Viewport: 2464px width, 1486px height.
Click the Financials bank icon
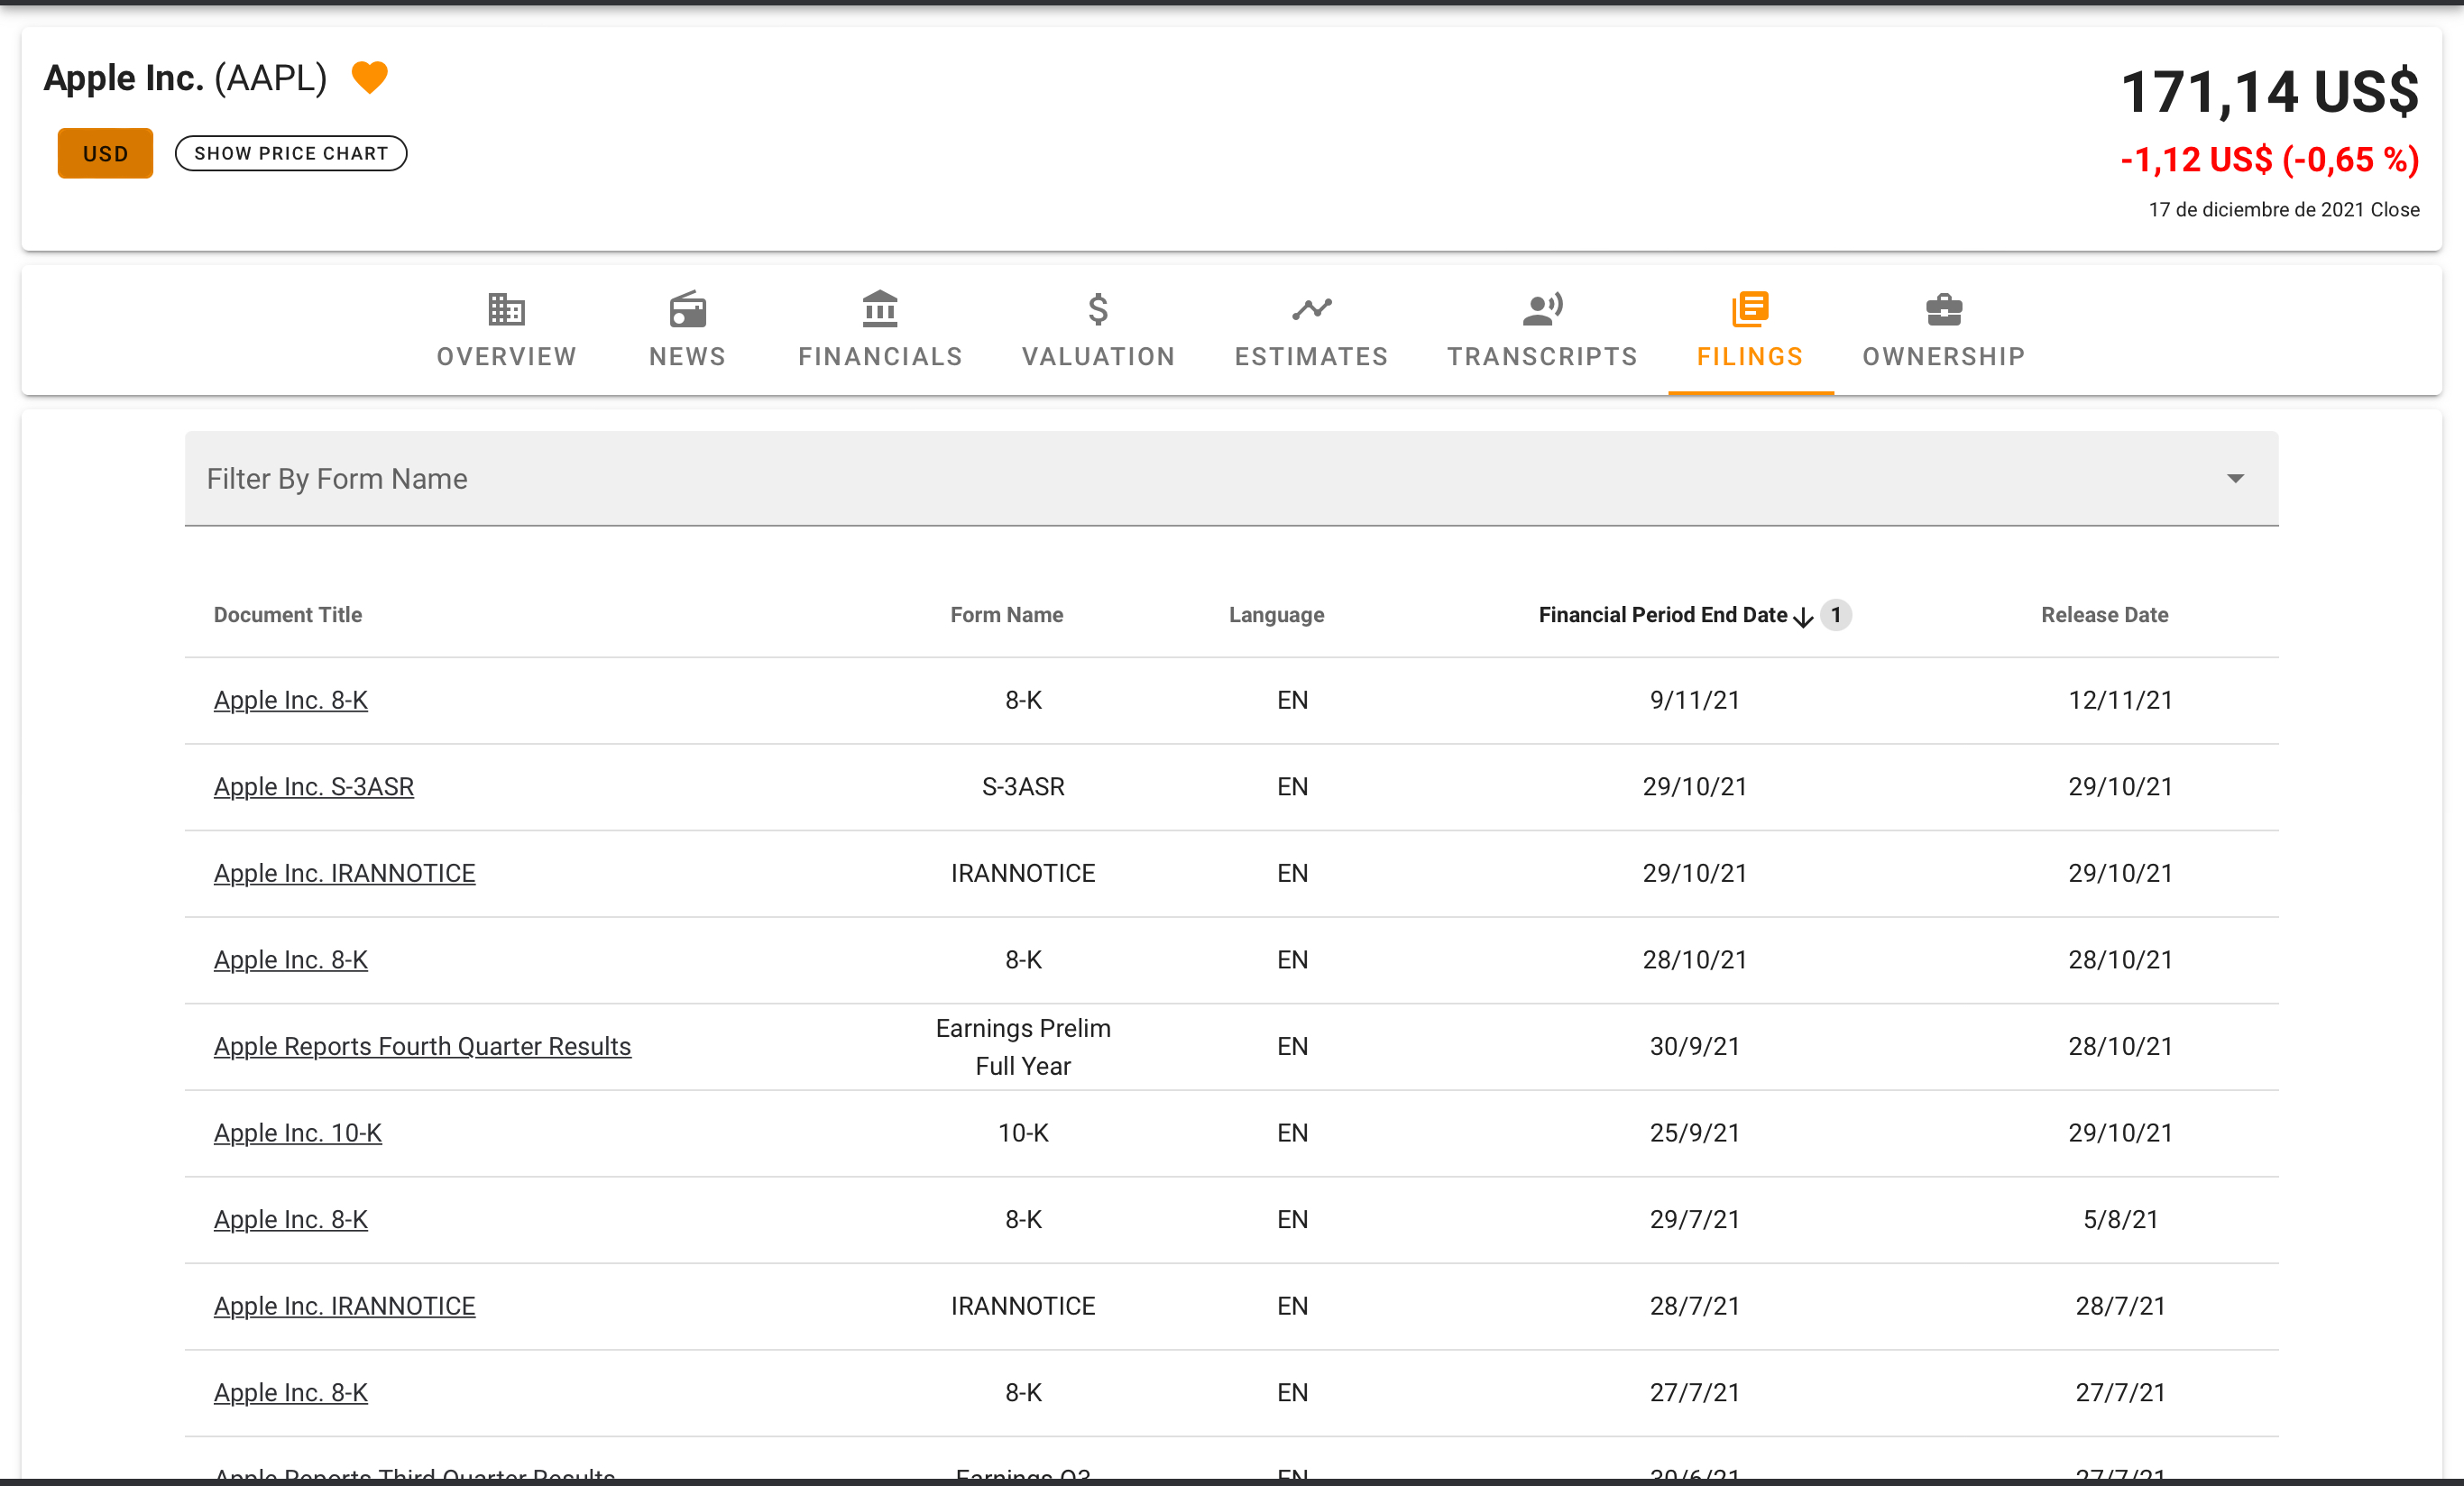[880, 309]
